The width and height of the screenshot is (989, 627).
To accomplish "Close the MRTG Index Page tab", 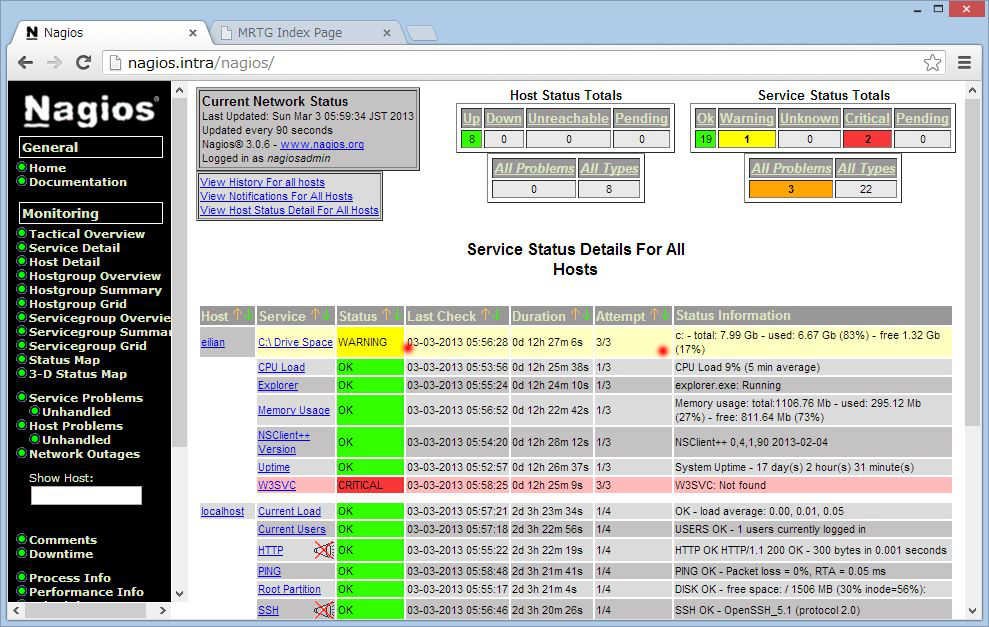I will pos(387,33).
